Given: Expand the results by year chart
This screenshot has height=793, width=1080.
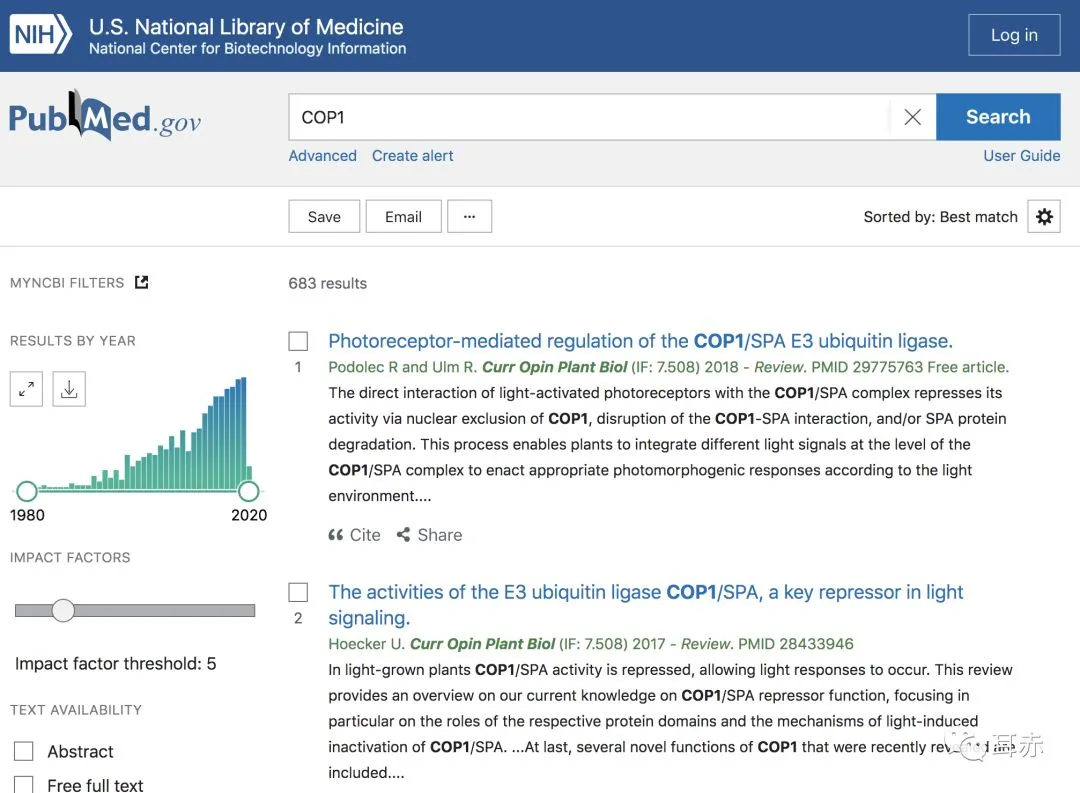Looking at the screenshot, I should (x=27, y=389).
